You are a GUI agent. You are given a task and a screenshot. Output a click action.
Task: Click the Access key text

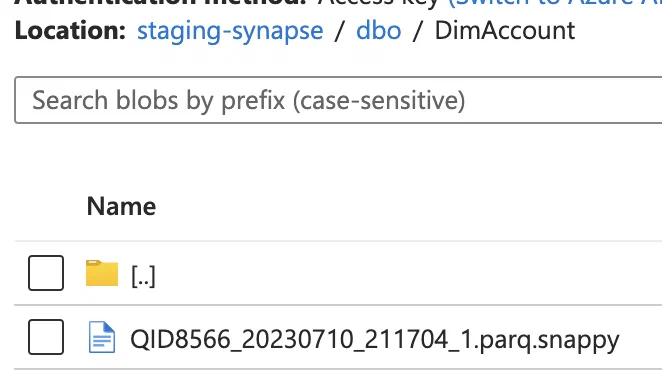coord(379,3)
